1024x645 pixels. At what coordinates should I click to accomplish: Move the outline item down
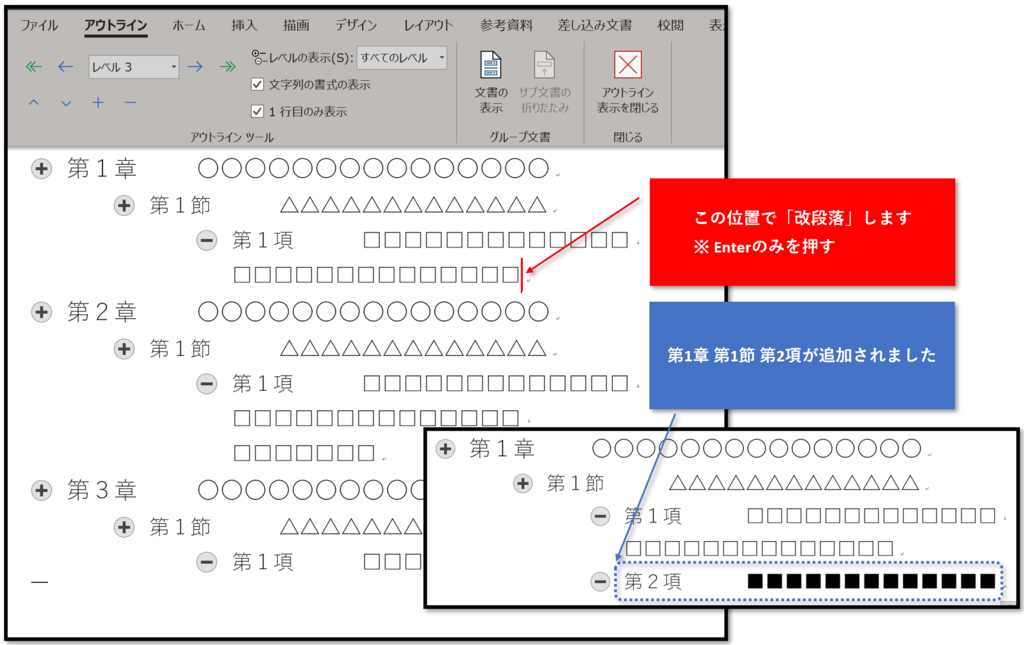click(x=64, y=101)
